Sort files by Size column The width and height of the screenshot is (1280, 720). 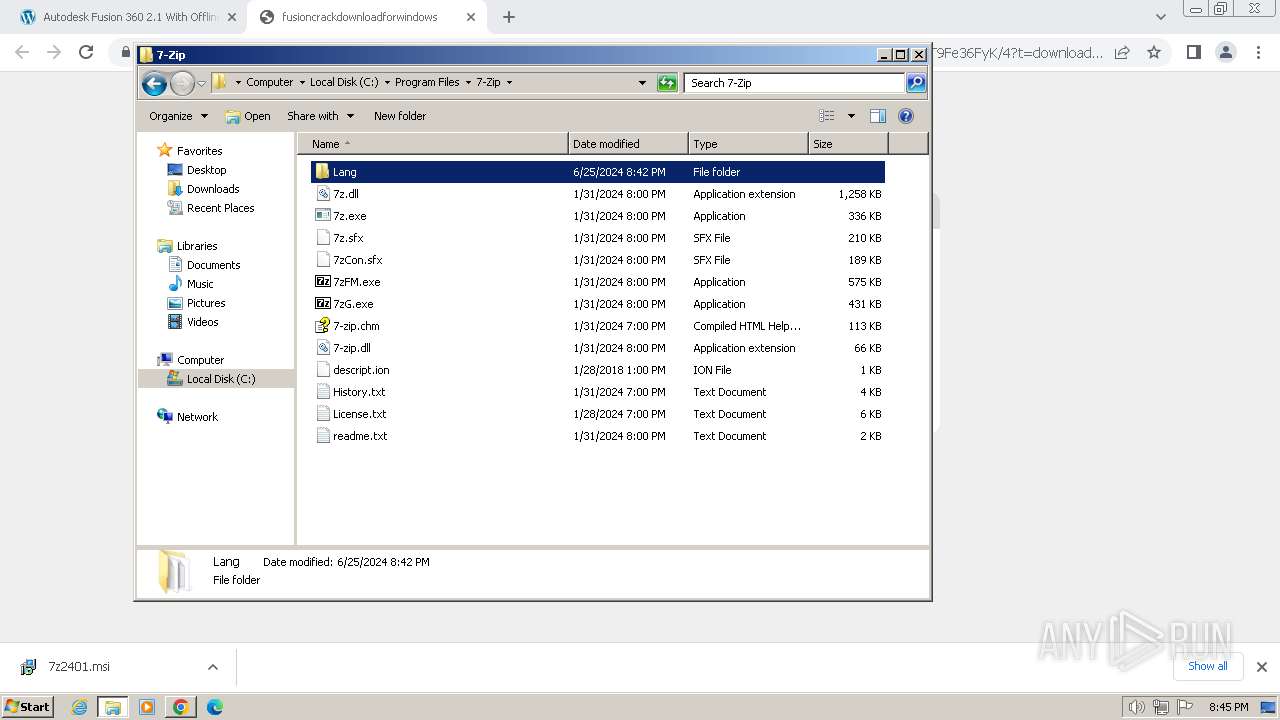point(848,144)
